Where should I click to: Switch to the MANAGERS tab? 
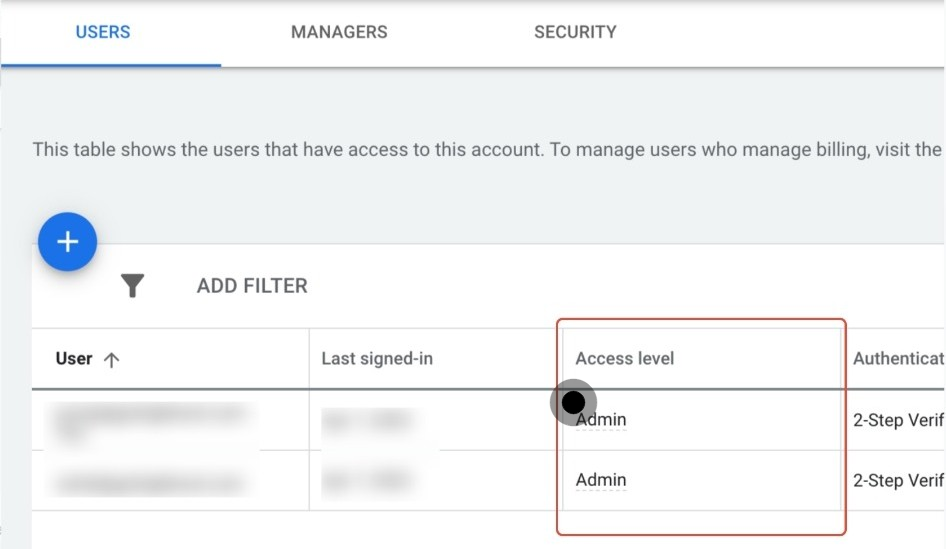339,32
